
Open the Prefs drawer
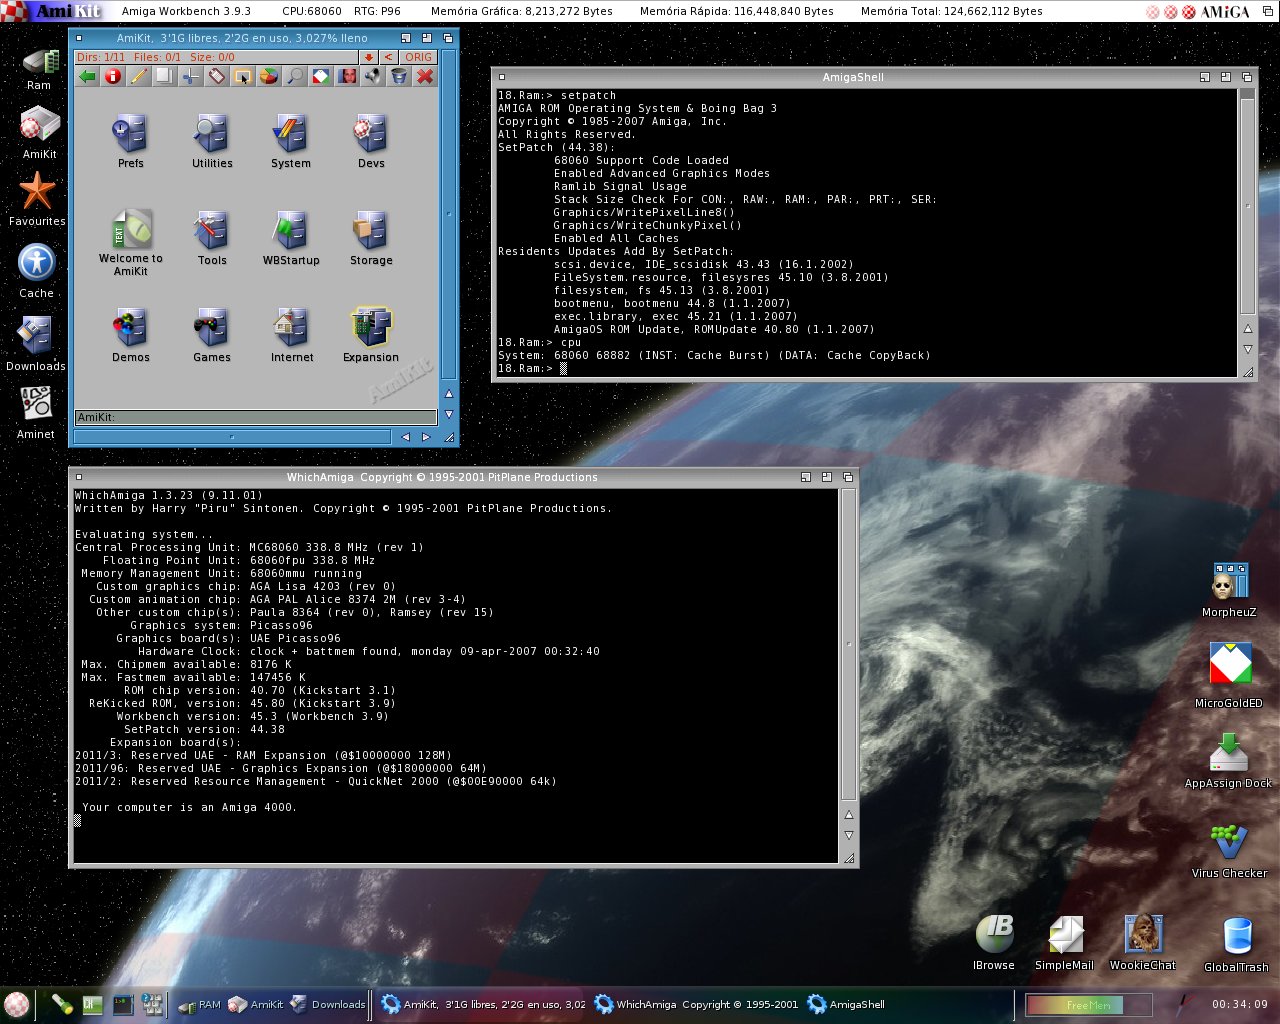click(x=131, y=141)
